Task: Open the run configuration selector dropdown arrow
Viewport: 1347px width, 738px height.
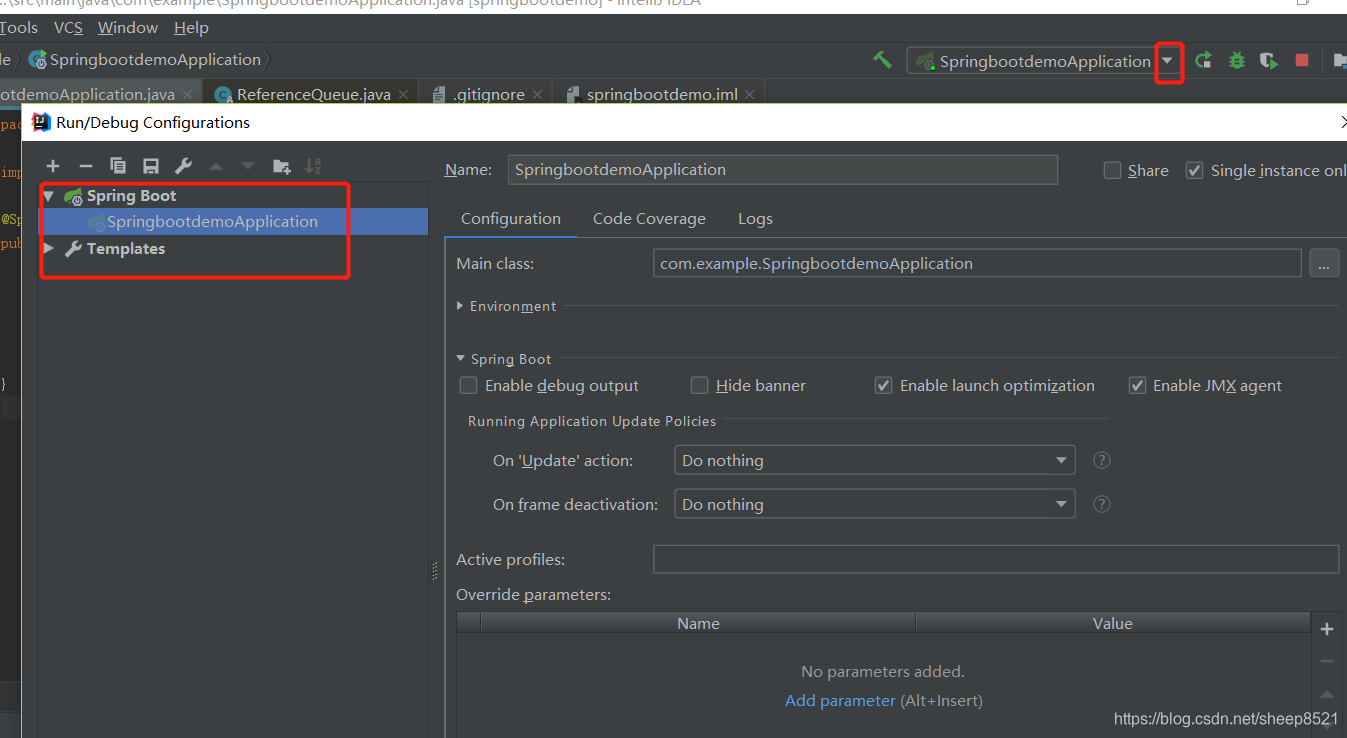Action: [1167, 61]
